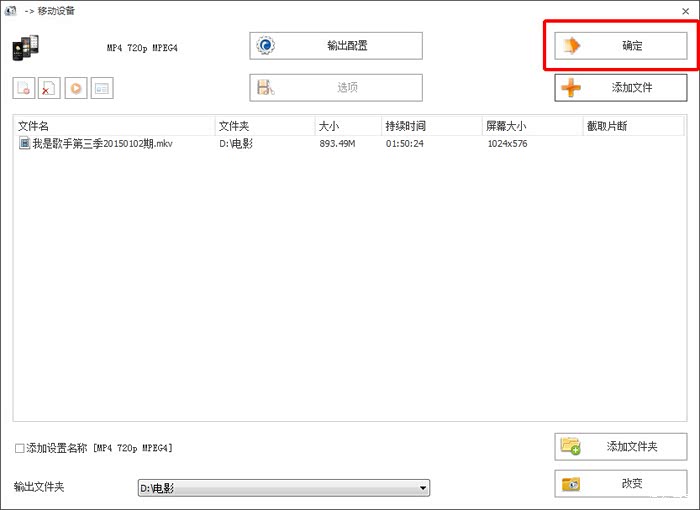This screenshot has width=700, height=510.
Task: Click the orange play preview icon
Action: [76, 88]
